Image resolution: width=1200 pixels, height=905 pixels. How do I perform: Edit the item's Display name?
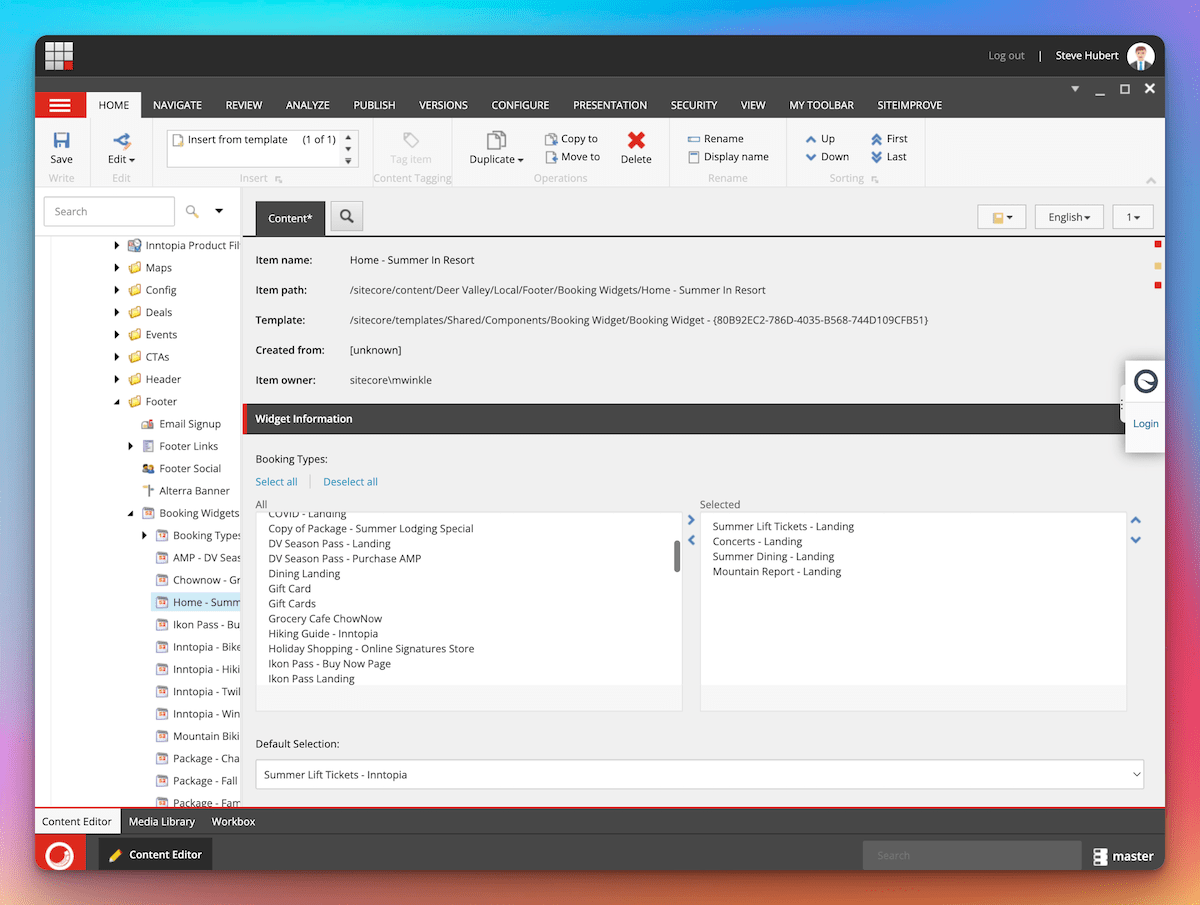[728, 157]
